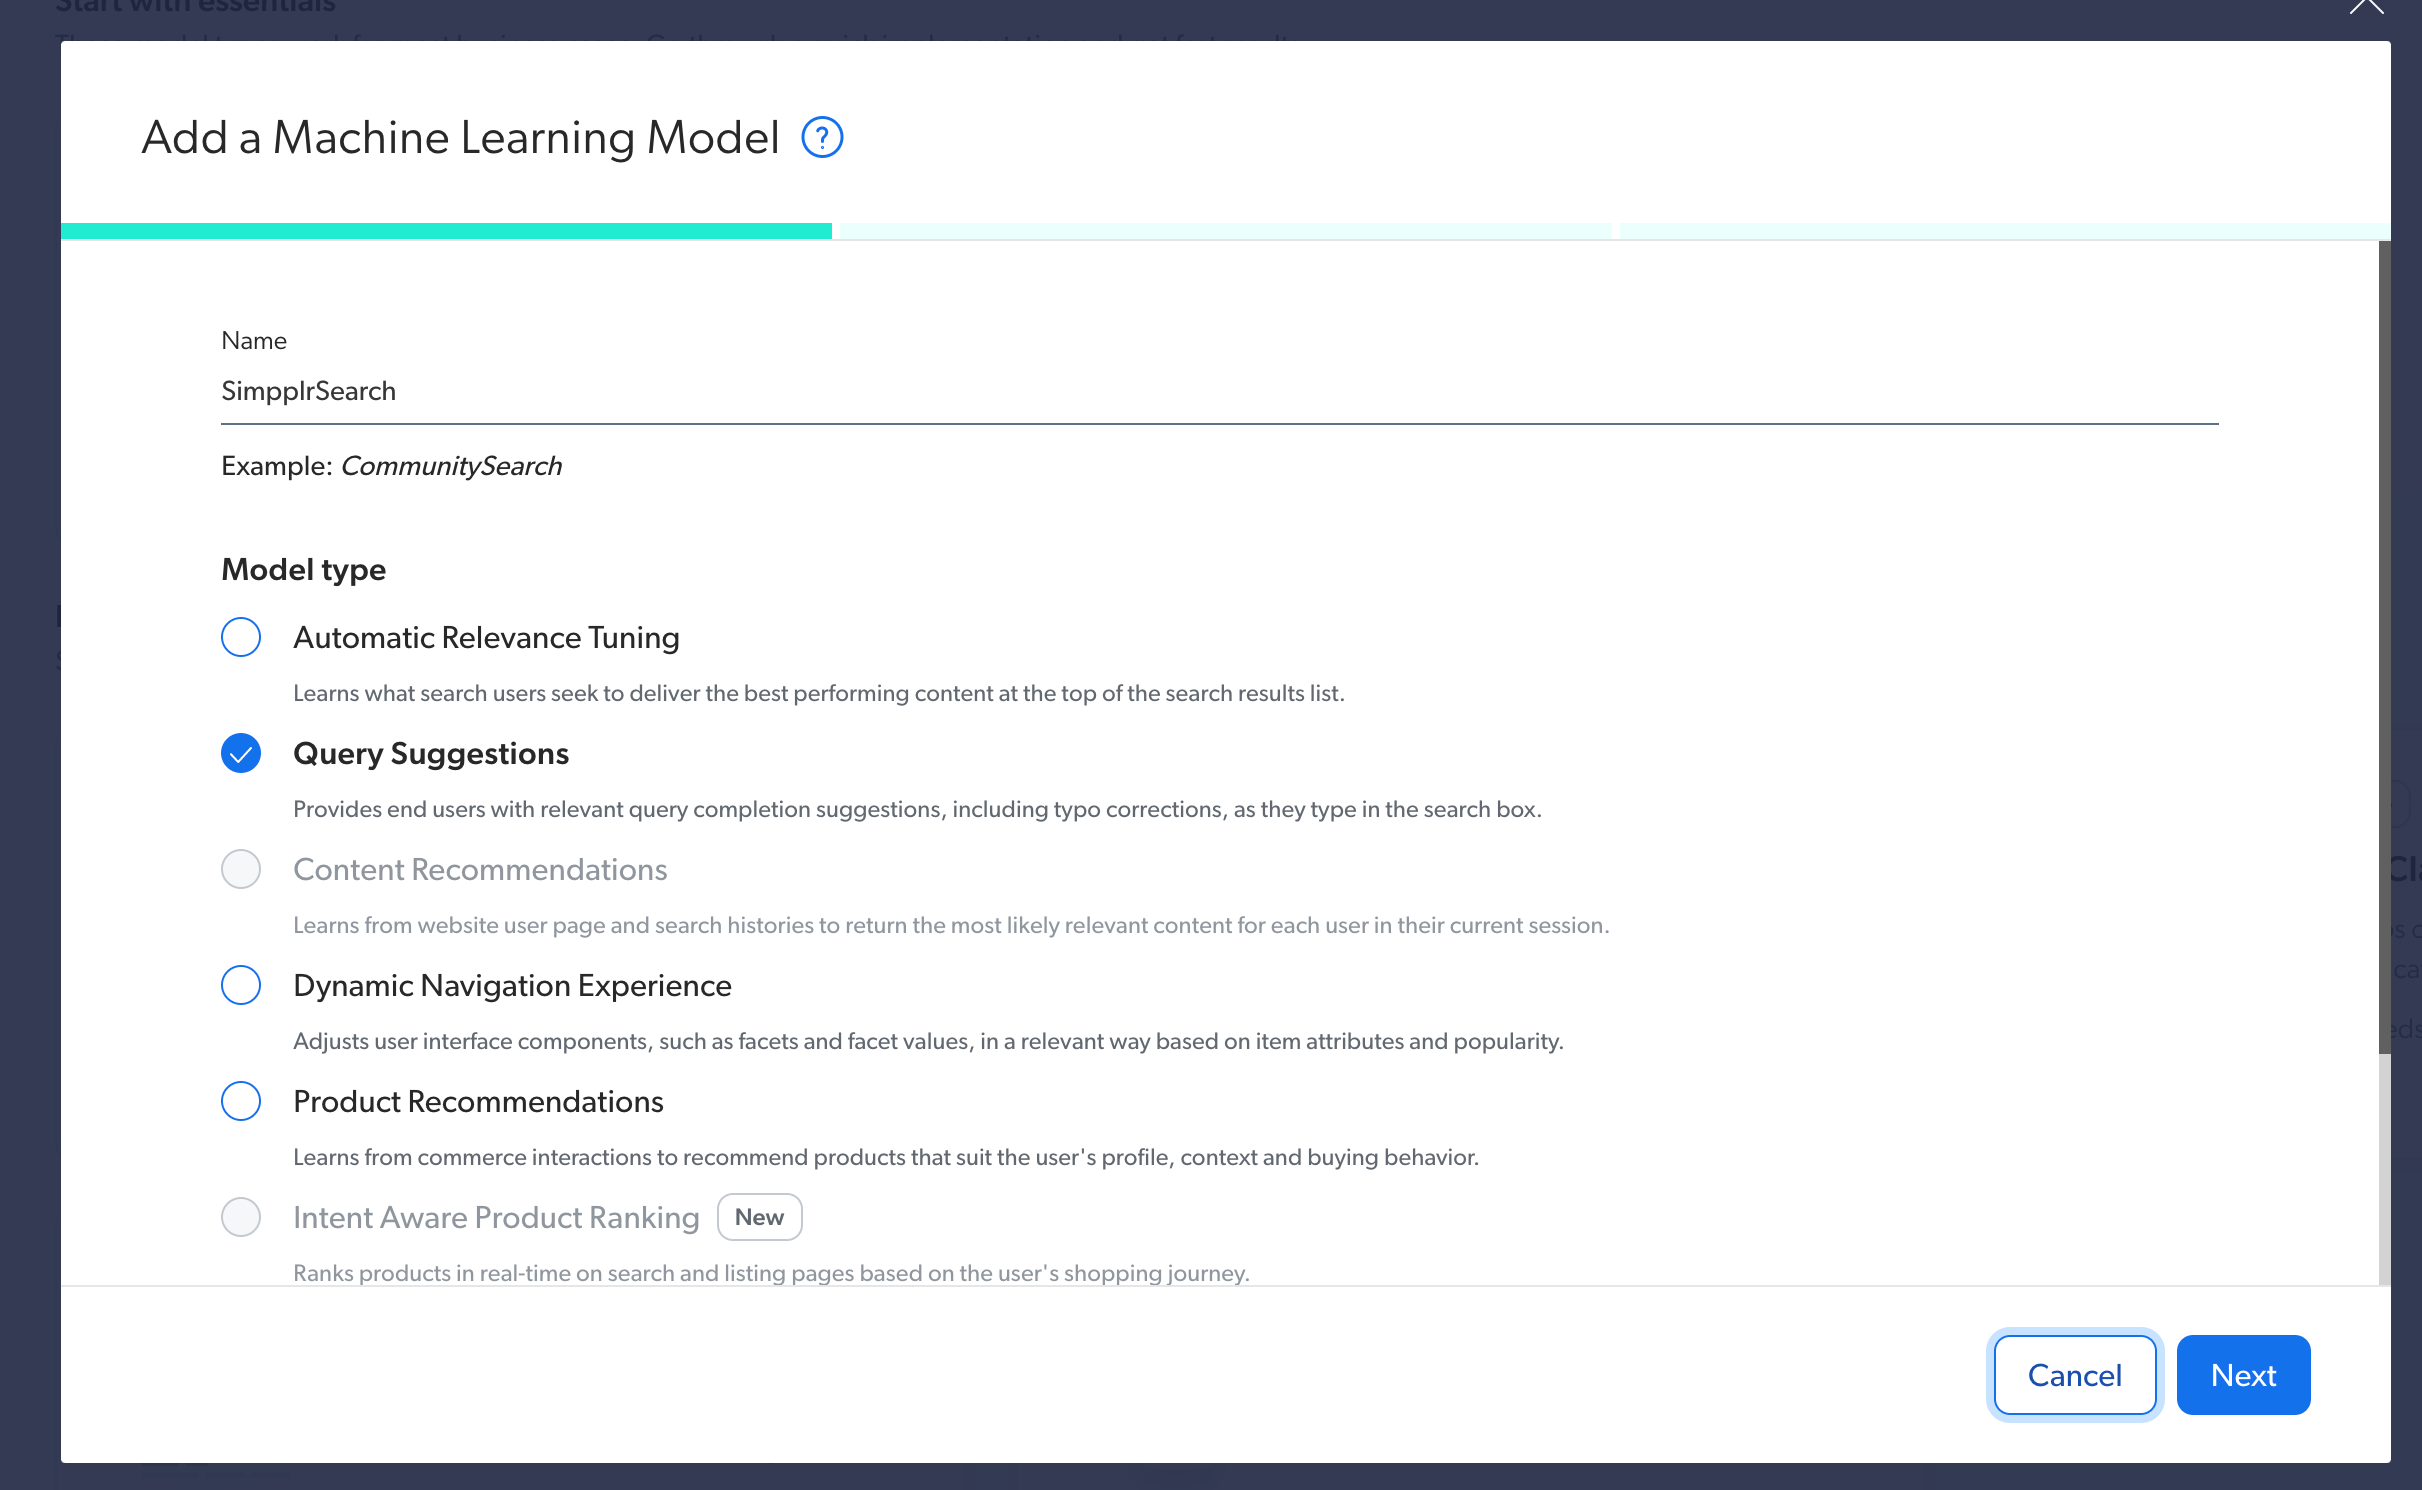Click the Next button
2422x1490 pixels.
point(2243,1375)
